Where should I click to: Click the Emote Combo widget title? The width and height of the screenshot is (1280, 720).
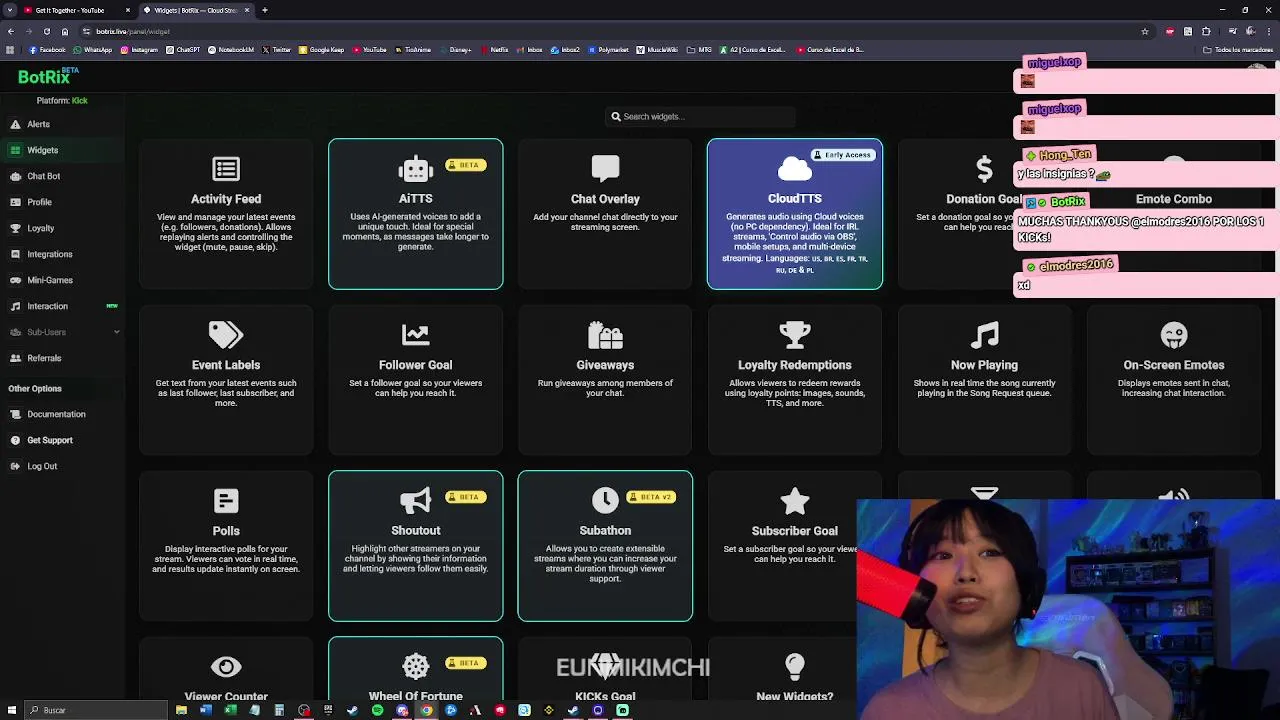point(1174,199)
